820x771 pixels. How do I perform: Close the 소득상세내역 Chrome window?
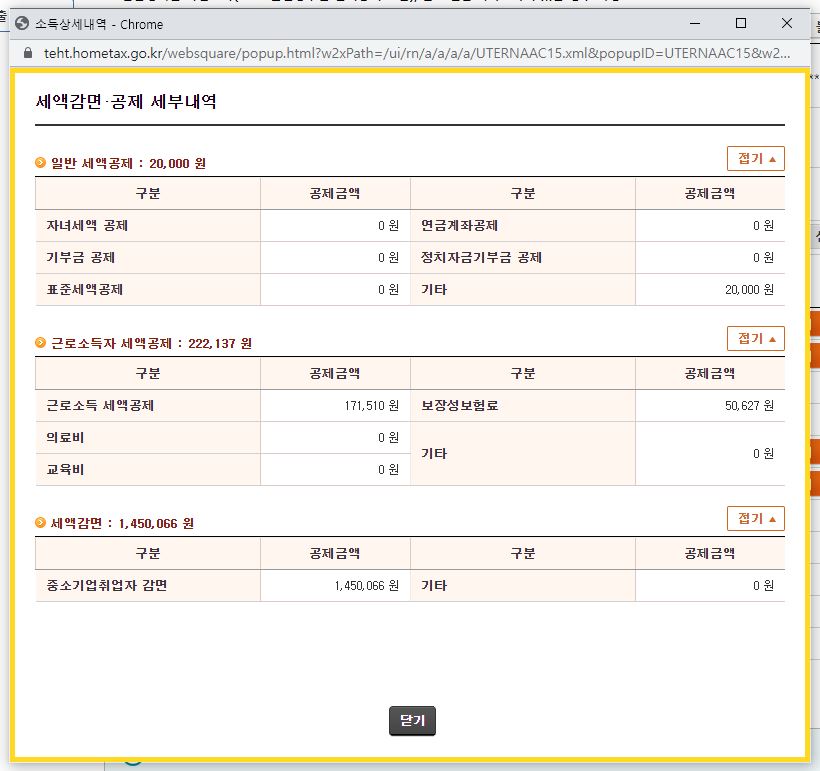click(788, 23)
